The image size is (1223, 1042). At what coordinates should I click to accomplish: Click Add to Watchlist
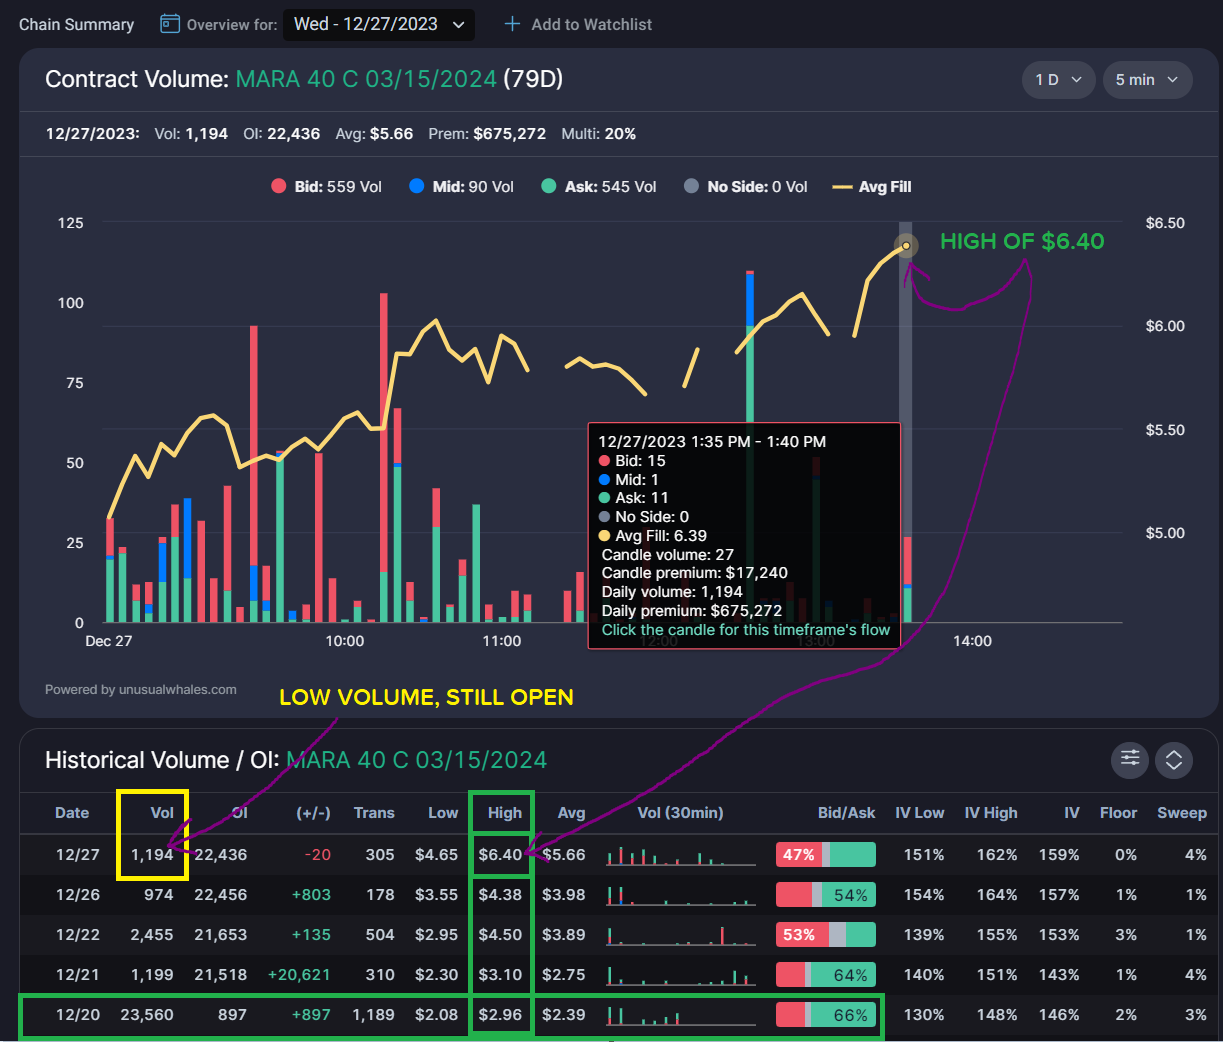590,24
